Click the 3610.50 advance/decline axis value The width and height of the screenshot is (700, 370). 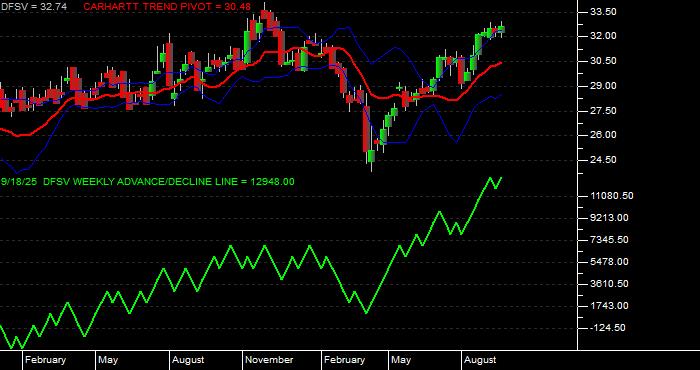click(x=609, y=284)
